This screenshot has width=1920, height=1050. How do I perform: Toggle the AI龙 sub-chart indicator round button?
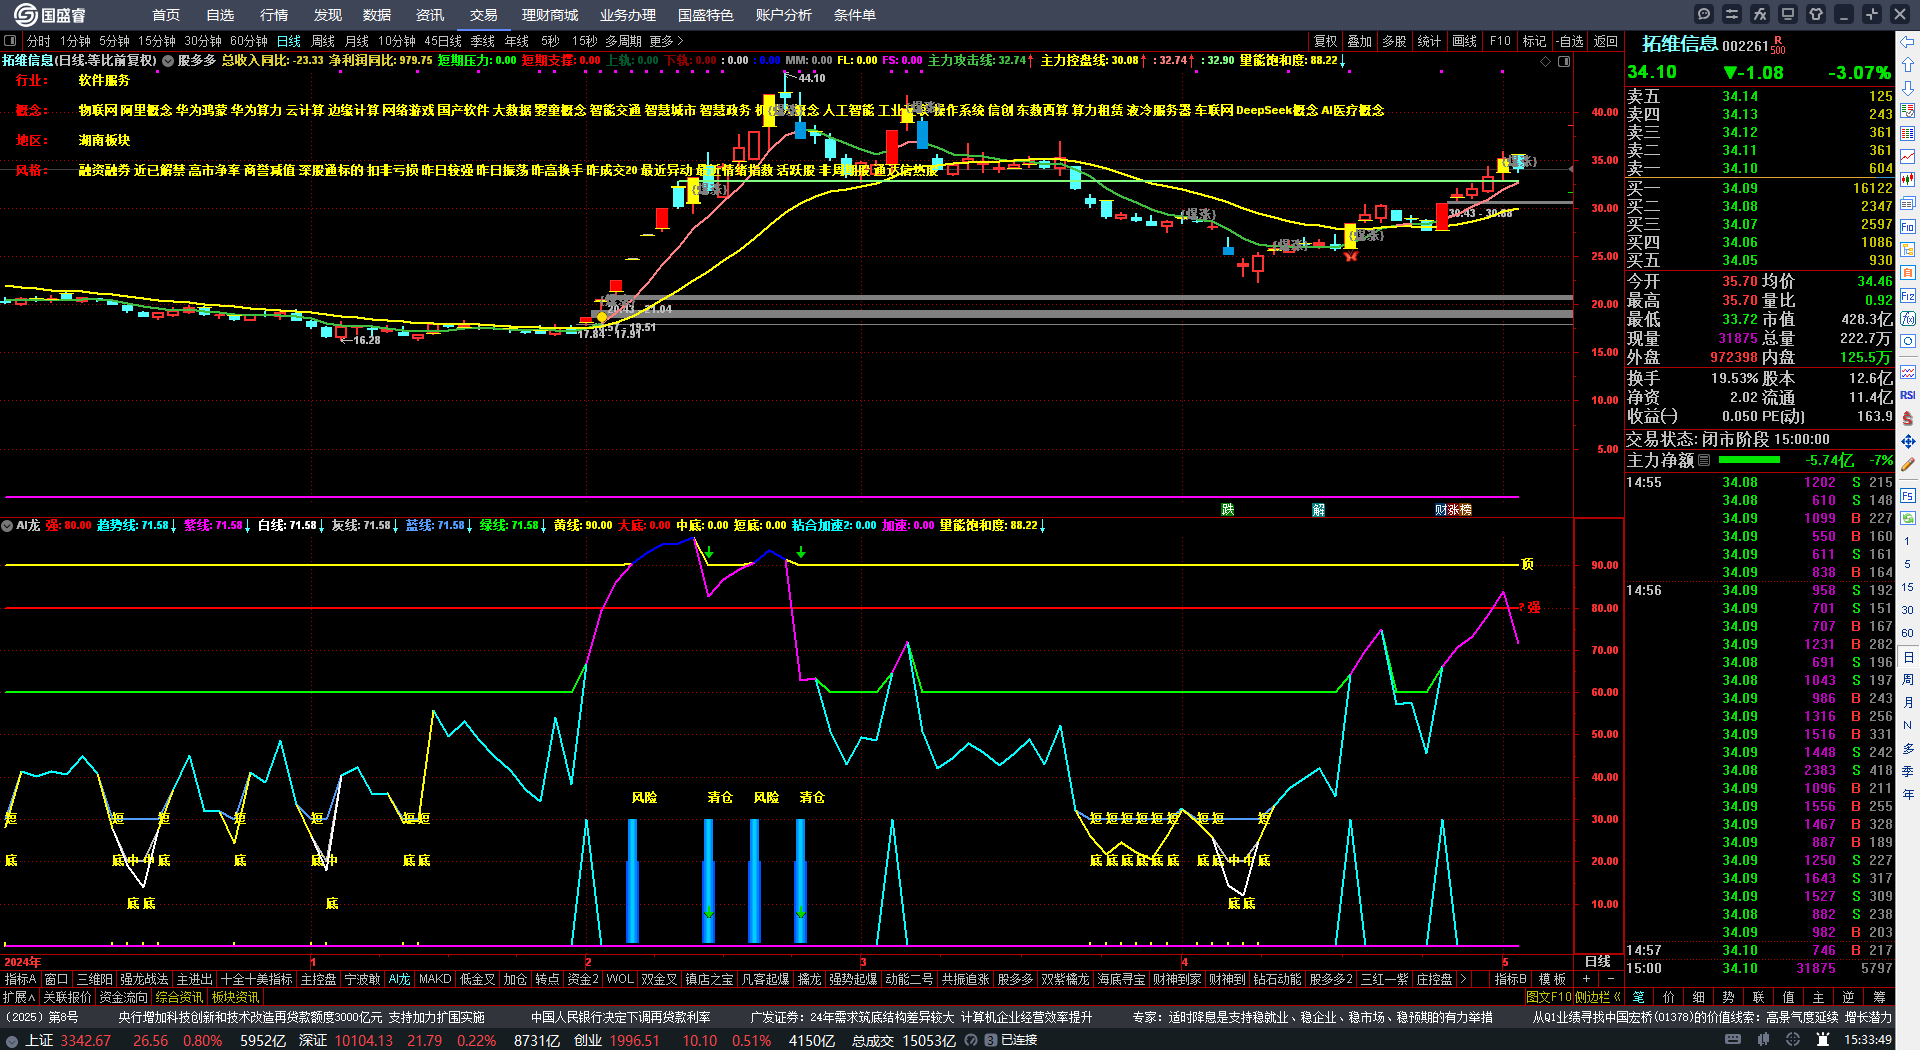tap(7, 525)
